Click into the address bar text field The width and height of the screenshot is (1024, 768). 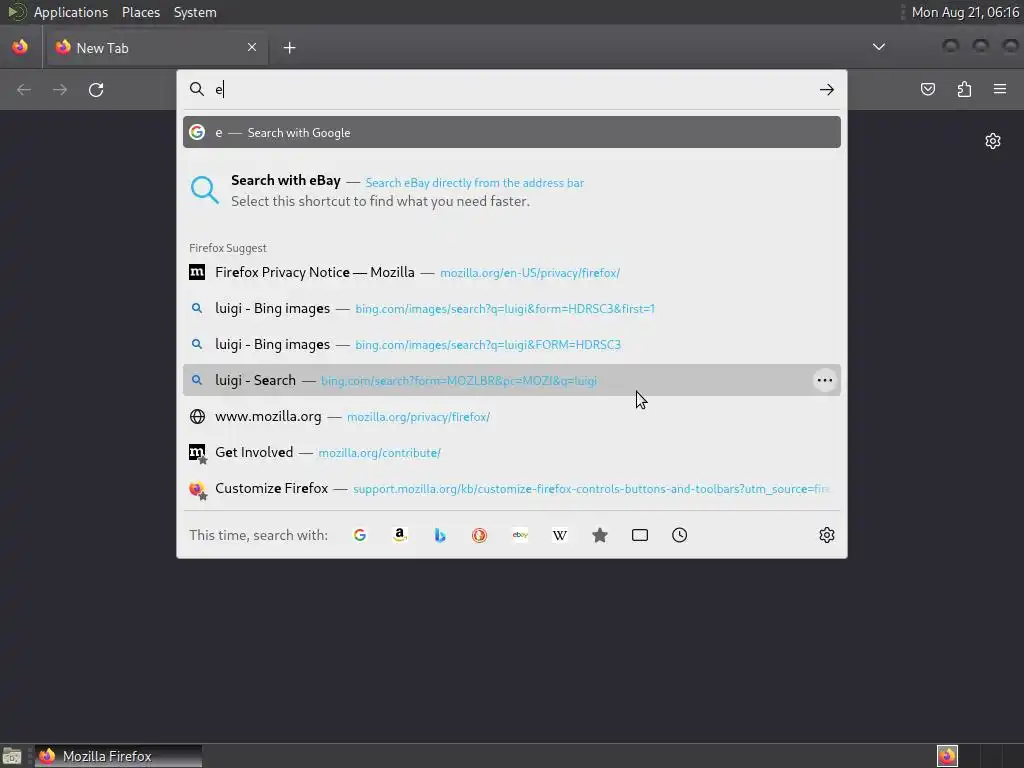[513, 89]
